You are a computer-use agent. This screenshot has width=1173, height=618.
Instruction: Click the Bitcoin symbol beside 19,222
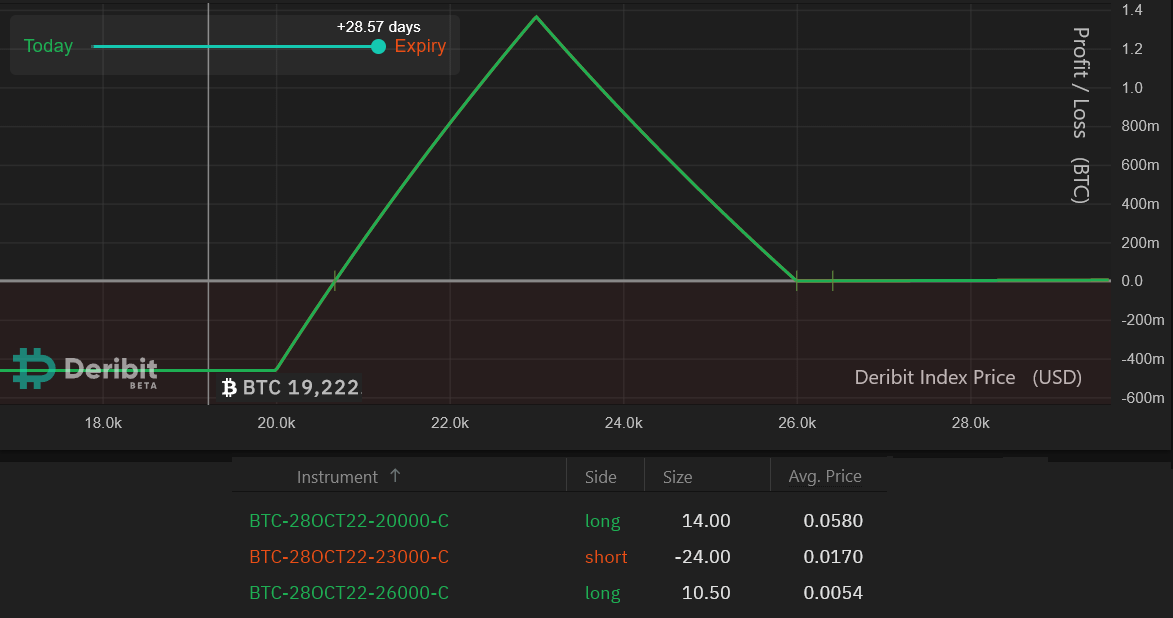[229, 387]
